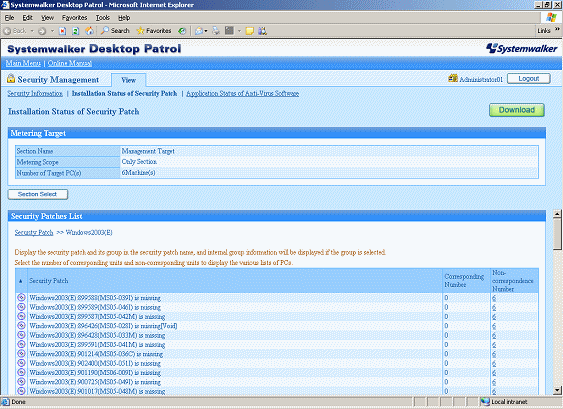Click the IE Forward arrow button
This screenshot has width=563, height=409.
[42, 31]
